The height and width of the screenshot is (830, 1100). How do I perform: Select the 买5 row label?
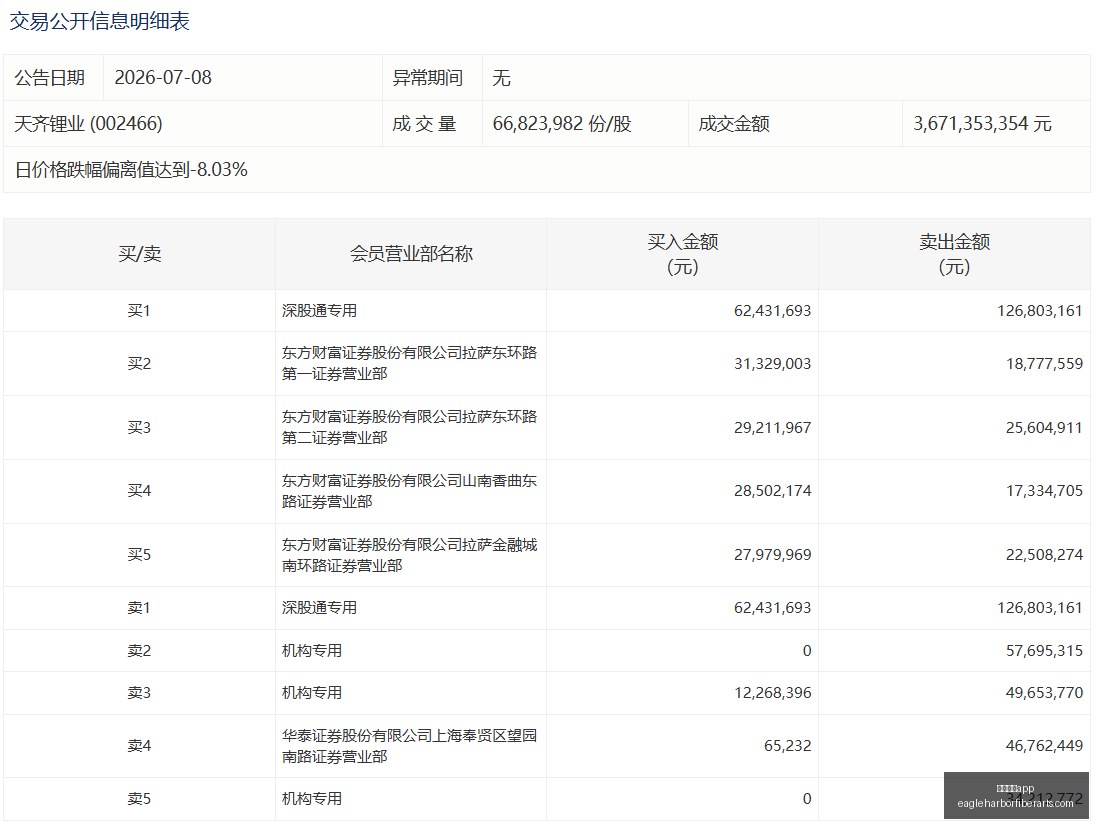[x=139, y=554]
